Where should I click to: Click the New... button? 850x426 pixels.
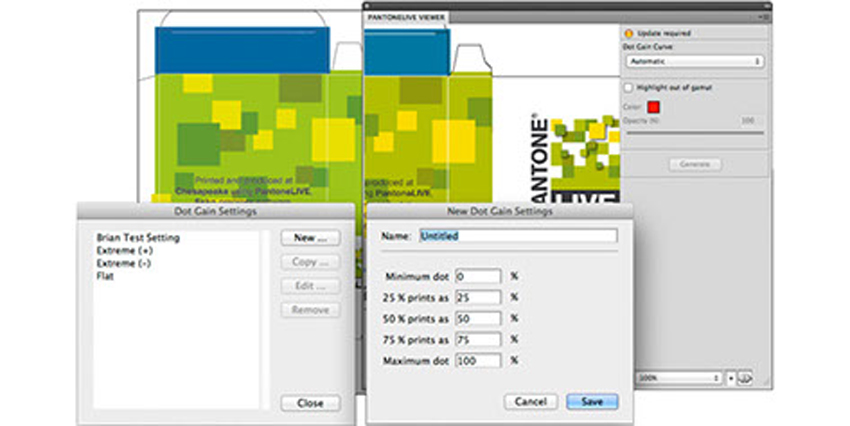click(x=310, y=238)
